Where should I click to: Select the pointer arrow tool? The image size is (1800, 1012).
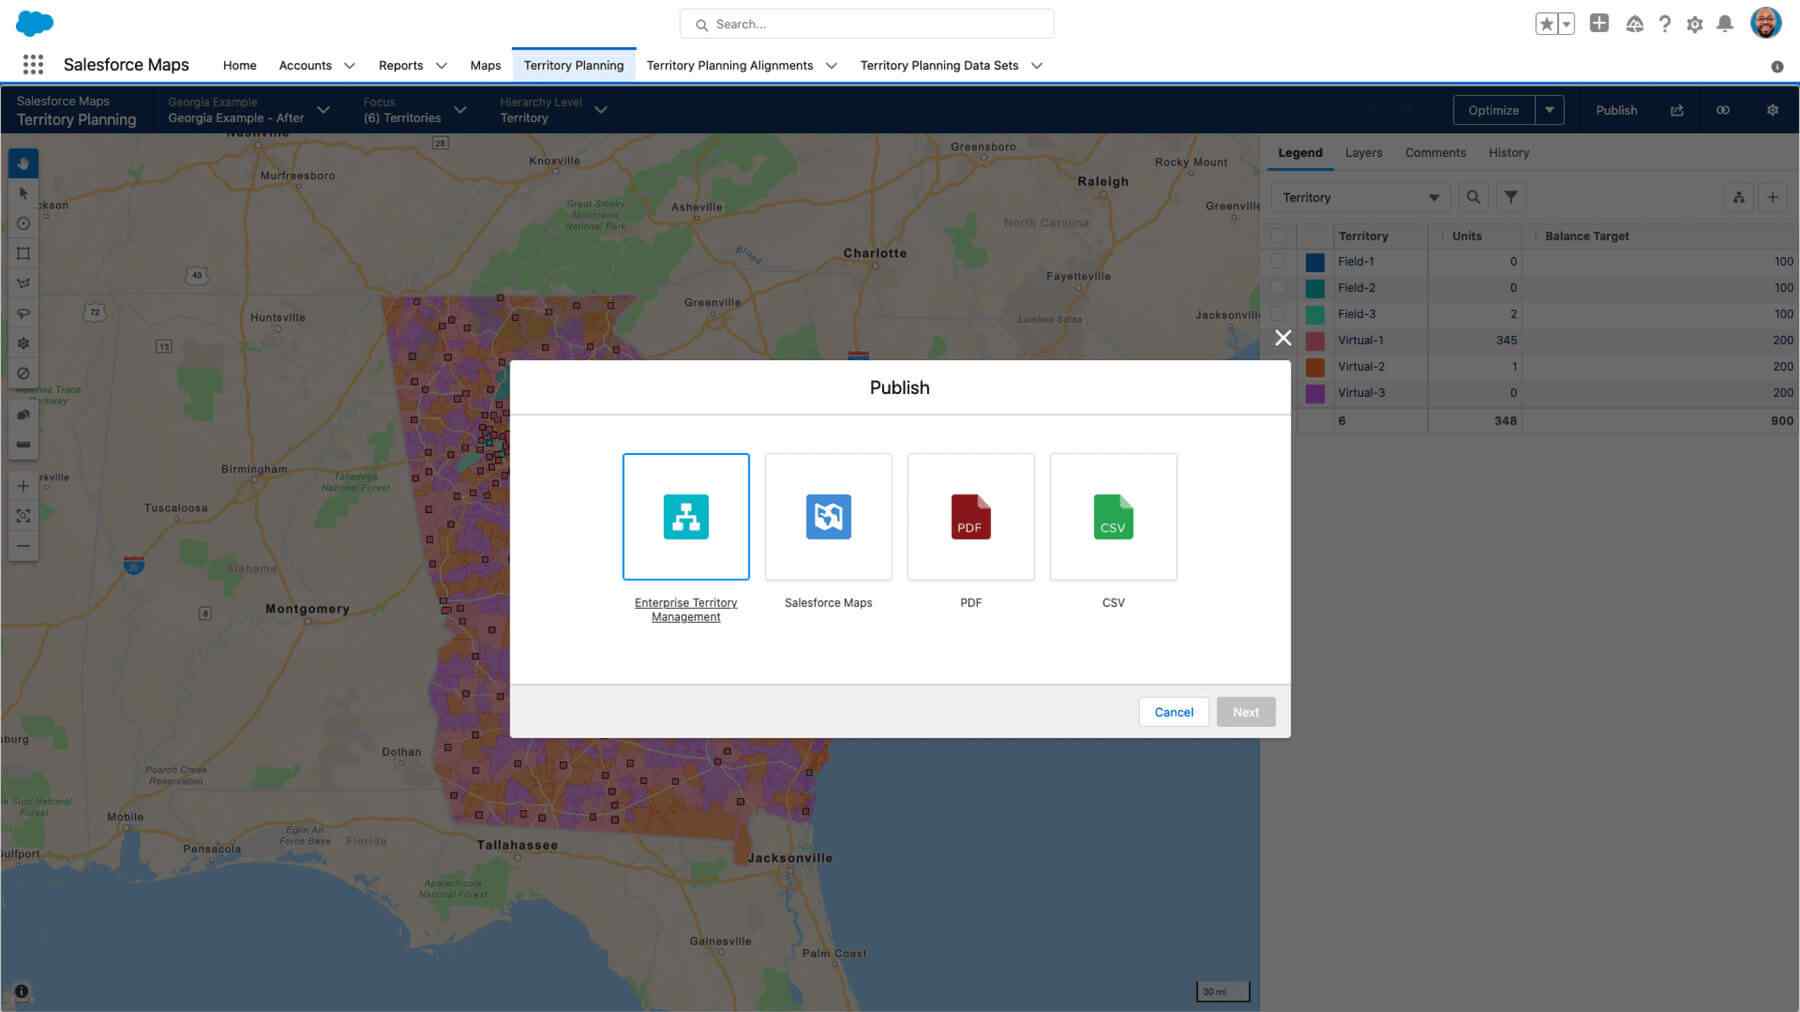[23, 193]
